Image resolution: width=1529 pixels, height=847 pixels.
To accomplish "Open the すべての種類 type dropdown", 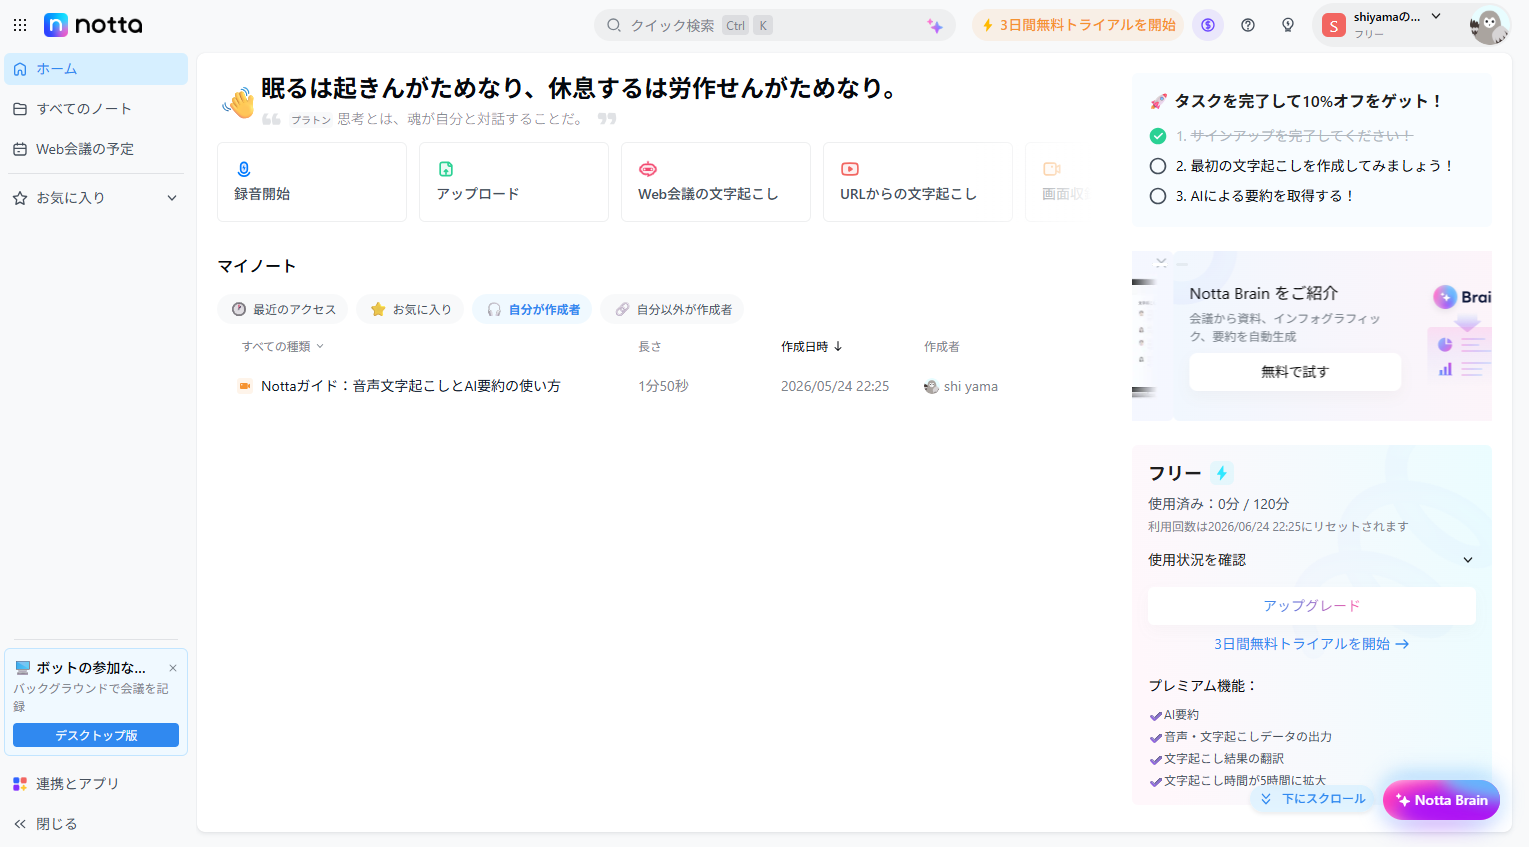I will click(x=283, y=347).
